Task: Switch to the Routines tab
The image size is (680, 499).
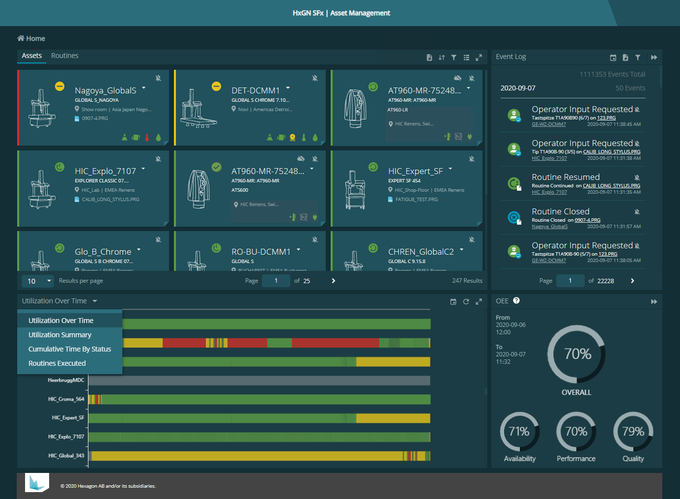Action: click(65, 56)
